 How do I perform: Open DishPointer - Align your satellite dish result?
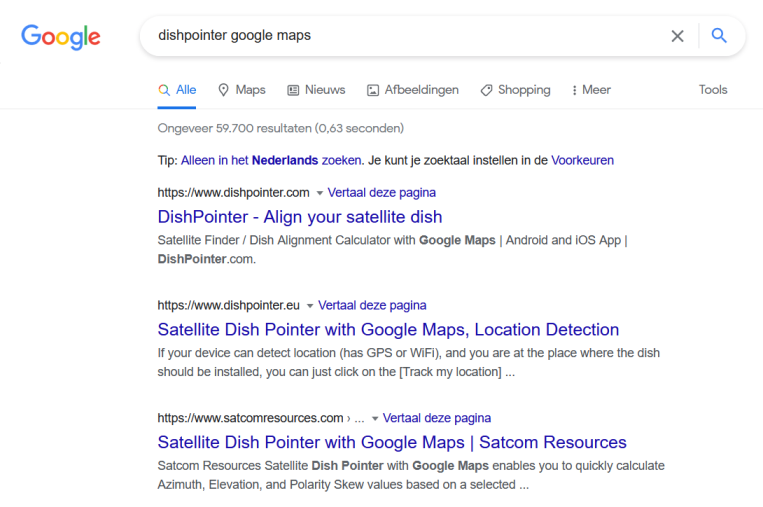300,217
